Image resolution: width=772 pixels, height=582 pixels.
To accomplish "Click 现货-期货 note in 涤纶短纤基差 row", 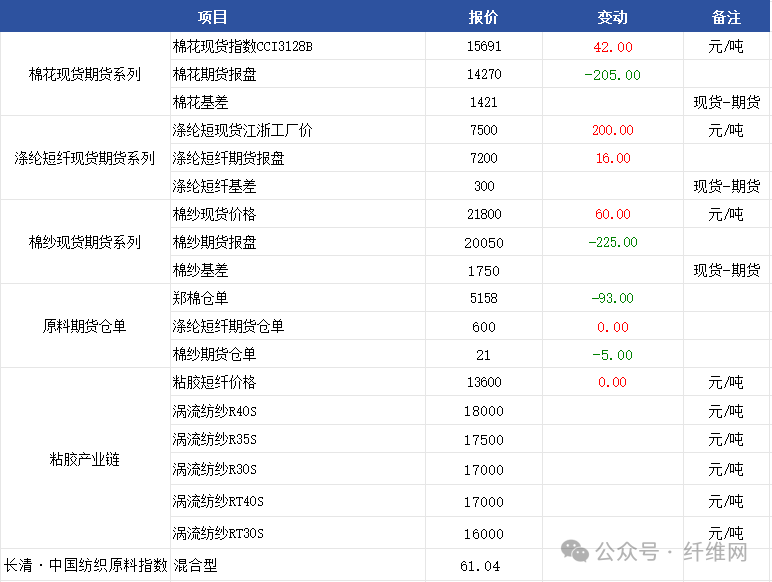I will pyautogui.click(x=727, y=186).
